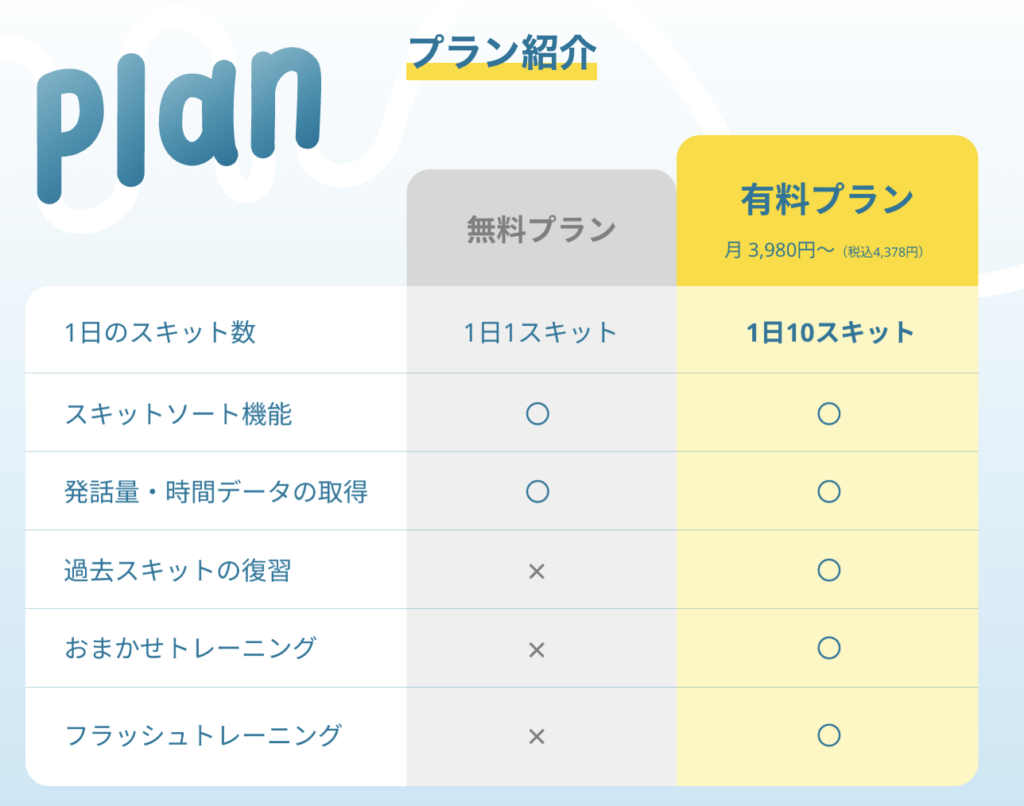Click the 1日のスキット数 row label
1024x806 pixels.
coord(160,332)
